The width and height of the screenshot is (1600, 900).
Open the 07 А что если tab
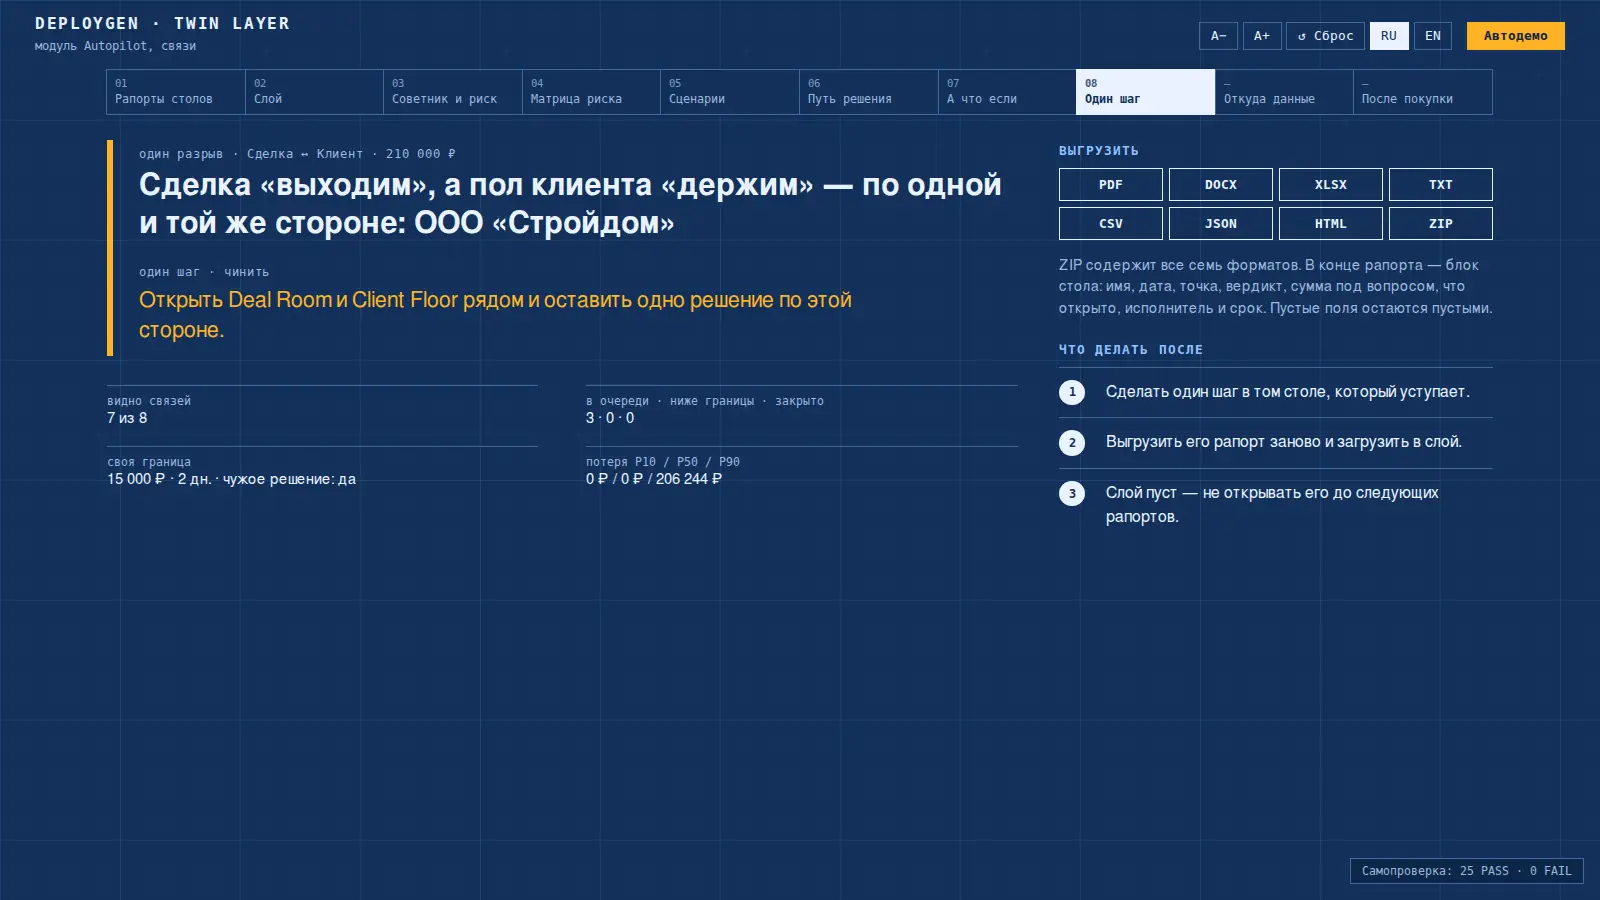[x=1007, y=92]
